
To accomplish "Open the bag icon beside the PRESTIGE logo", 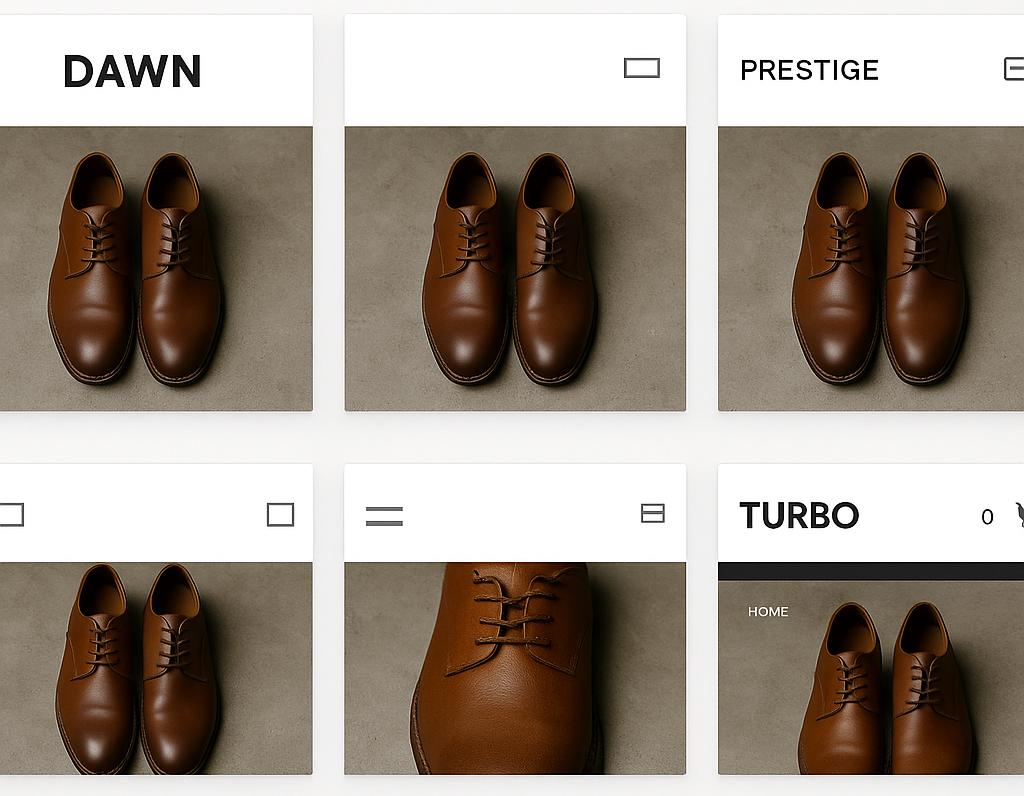I will pos(1016,69).
